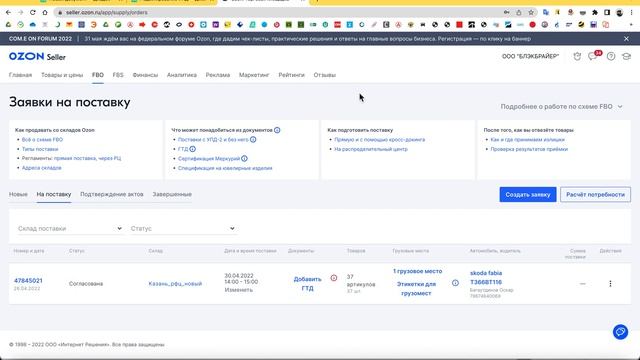Open the Отзывы menu

pos(324,75)
